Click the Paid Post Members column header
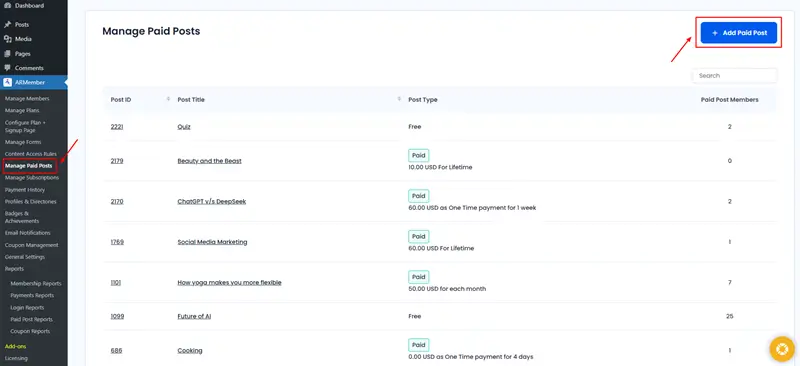Image resolution: width=800 pixels, height=366 pixels. pos(730,100)
